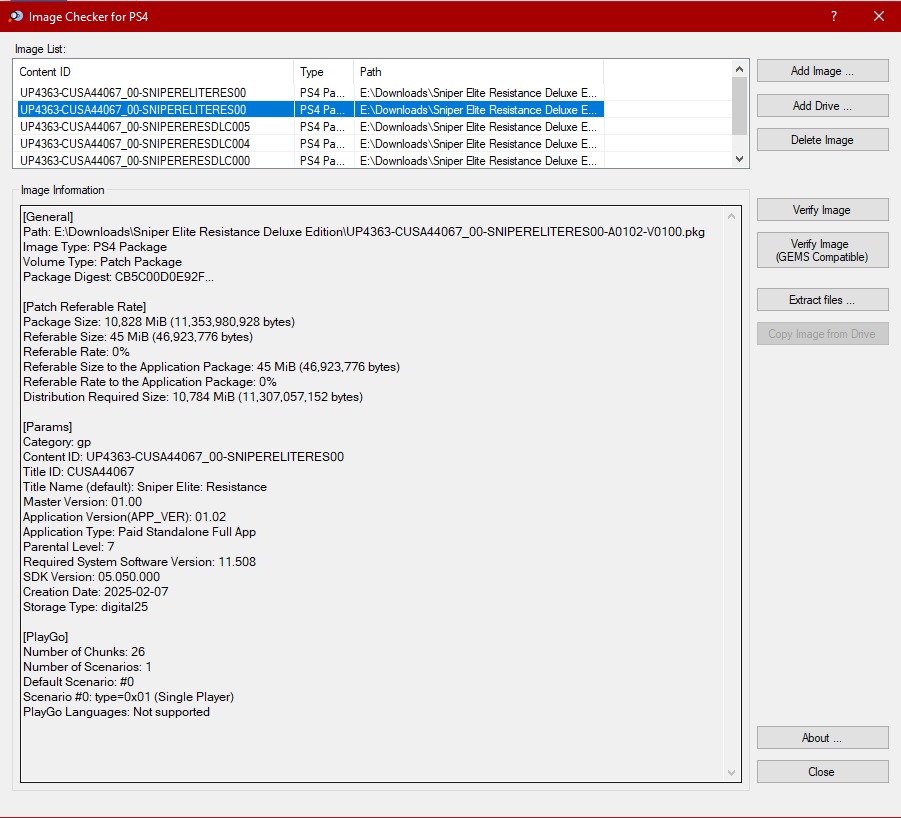The width and height of the screenshot is (901, 818).
Task: Click the Image Information pane scroll down arrow
Action: click(x=731, y=773)
